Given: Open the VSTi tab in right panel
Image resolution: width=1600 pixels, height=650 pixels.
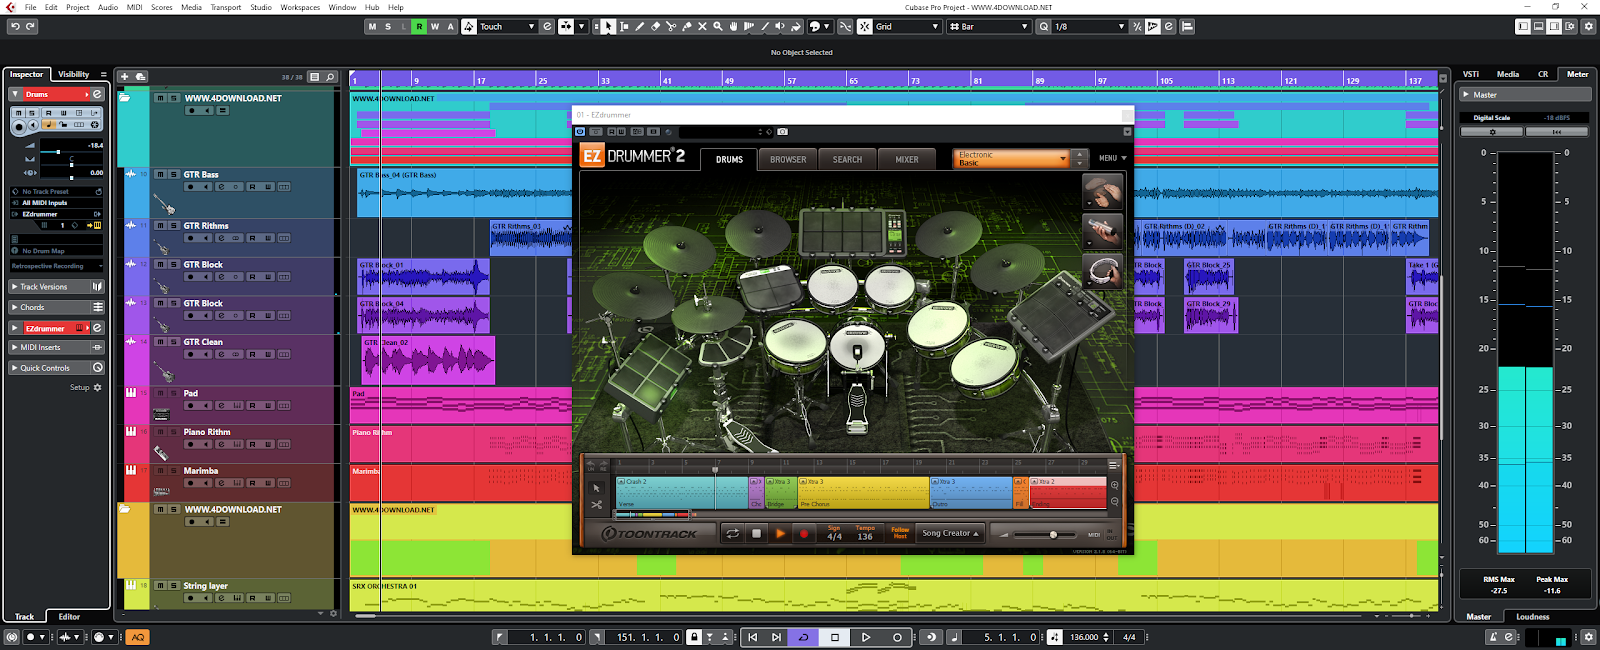Looking at the screenshot, I should tap(1471, 74).
